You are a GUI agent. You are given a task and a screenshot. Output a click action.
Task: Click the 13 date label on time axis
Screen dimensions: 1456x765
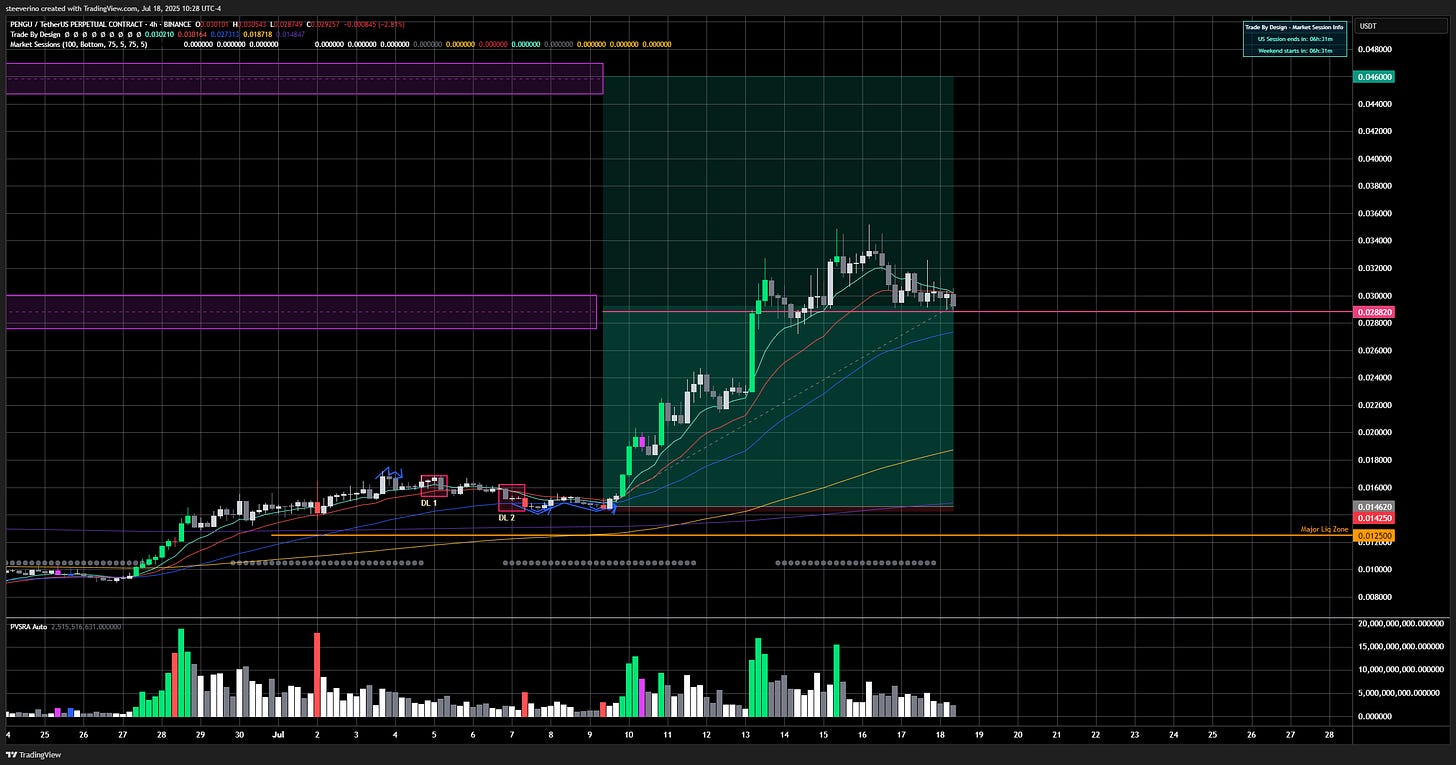pyautogui.click(x=745, y=734)
